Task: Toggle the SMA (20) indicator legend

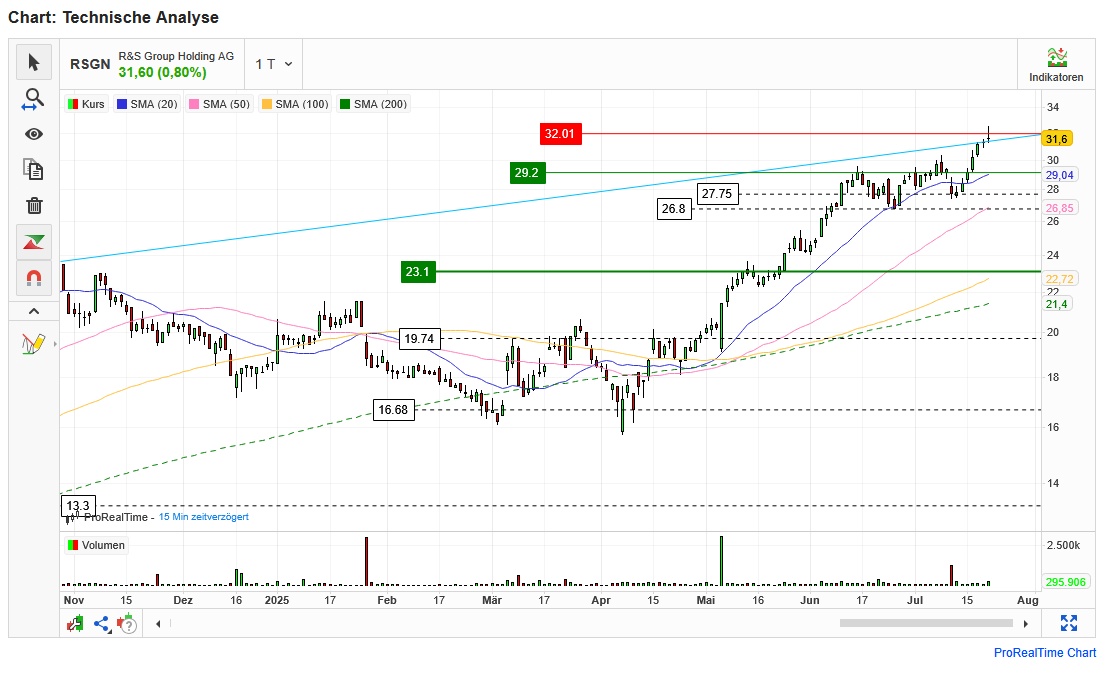Action: pyautogui.click(x=147, y=104)
